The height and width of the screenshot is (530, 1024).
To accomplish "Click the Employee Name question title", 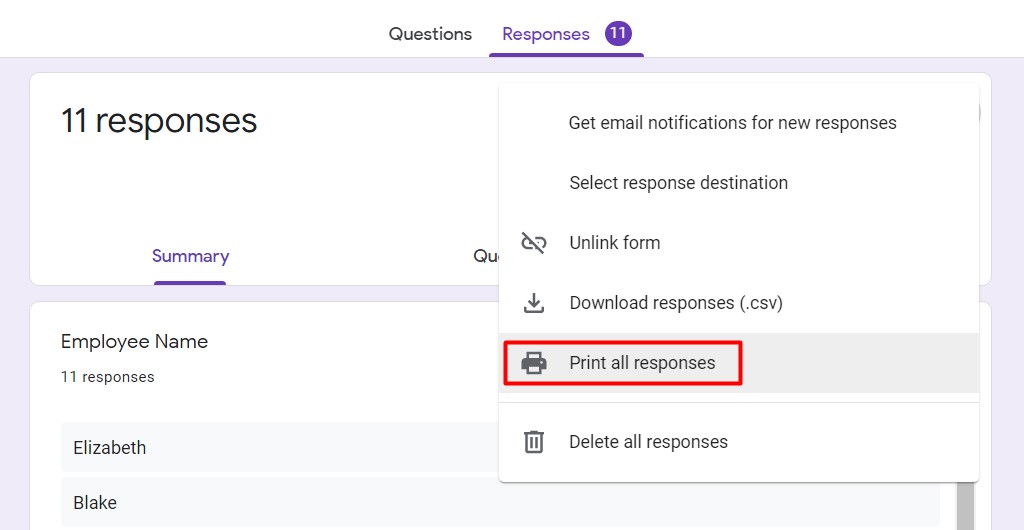I will [x=134, y=342].
